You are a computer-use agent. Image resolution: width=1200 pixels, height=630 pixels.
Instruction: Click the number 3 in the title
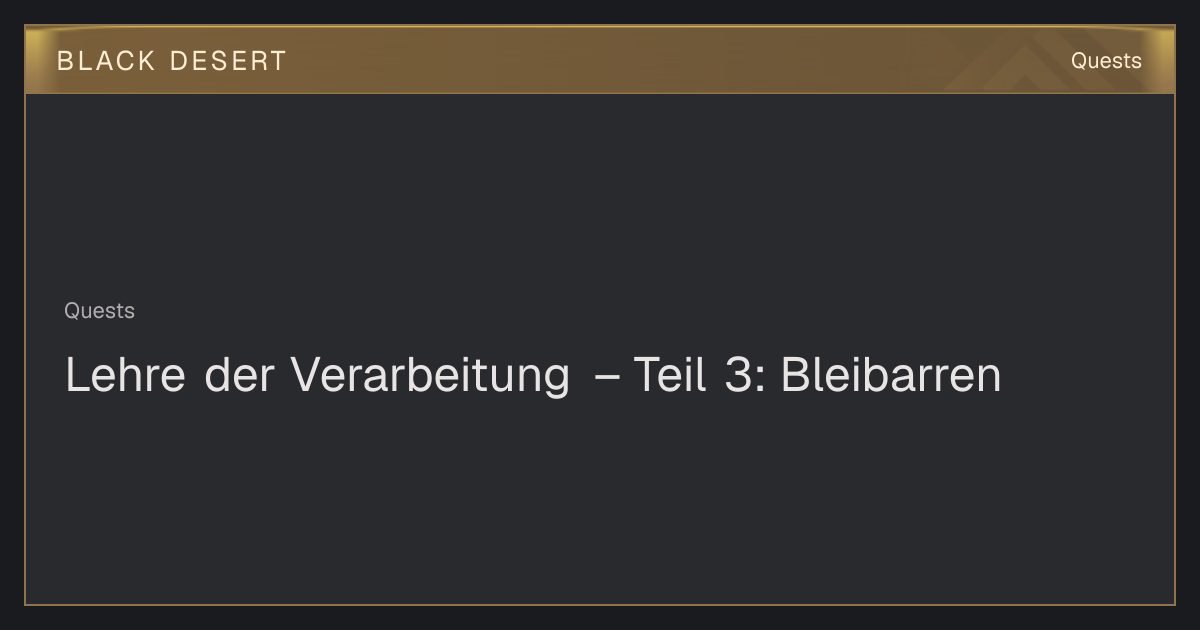[736, 375]
